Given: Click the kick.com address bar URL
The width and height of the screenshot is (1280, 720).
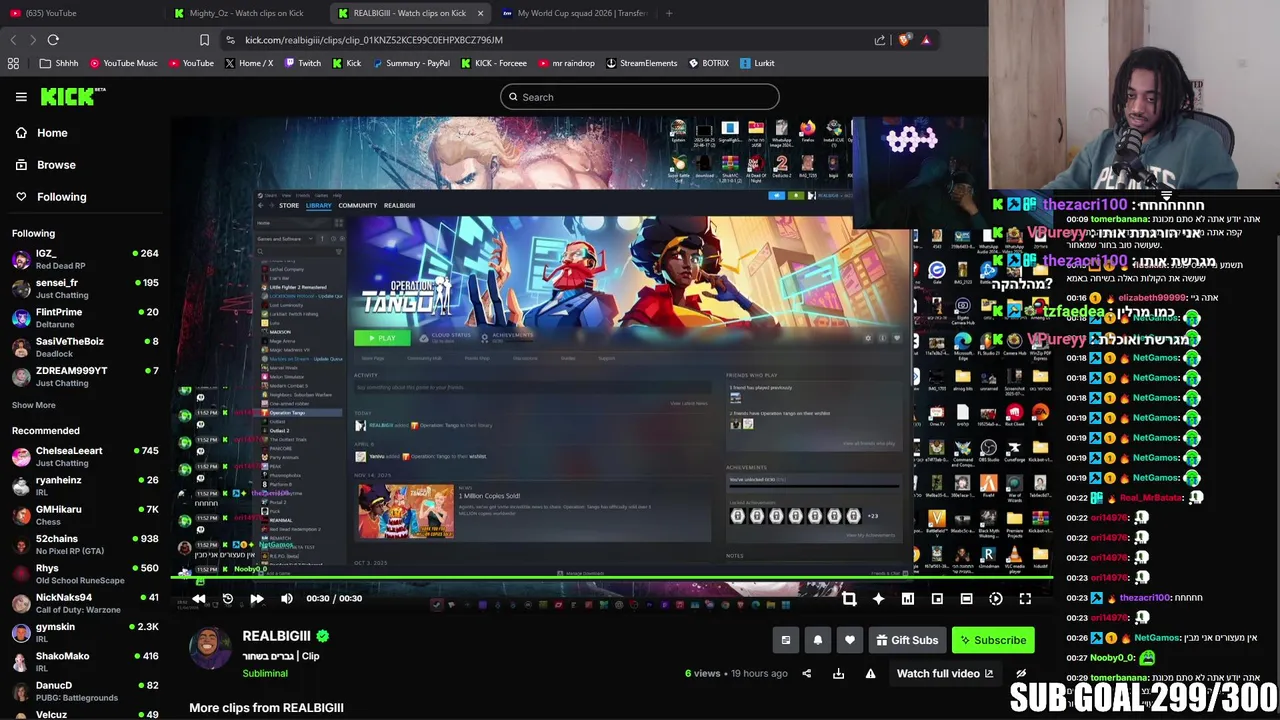Looking at the screenshot, I should click(374, 40).
